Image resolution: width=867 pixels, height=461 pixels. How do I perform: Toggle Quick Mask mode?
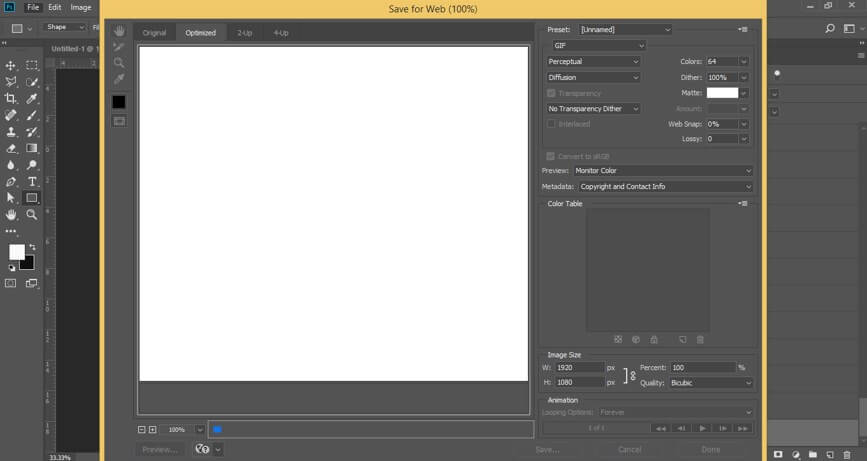[11, 284]
